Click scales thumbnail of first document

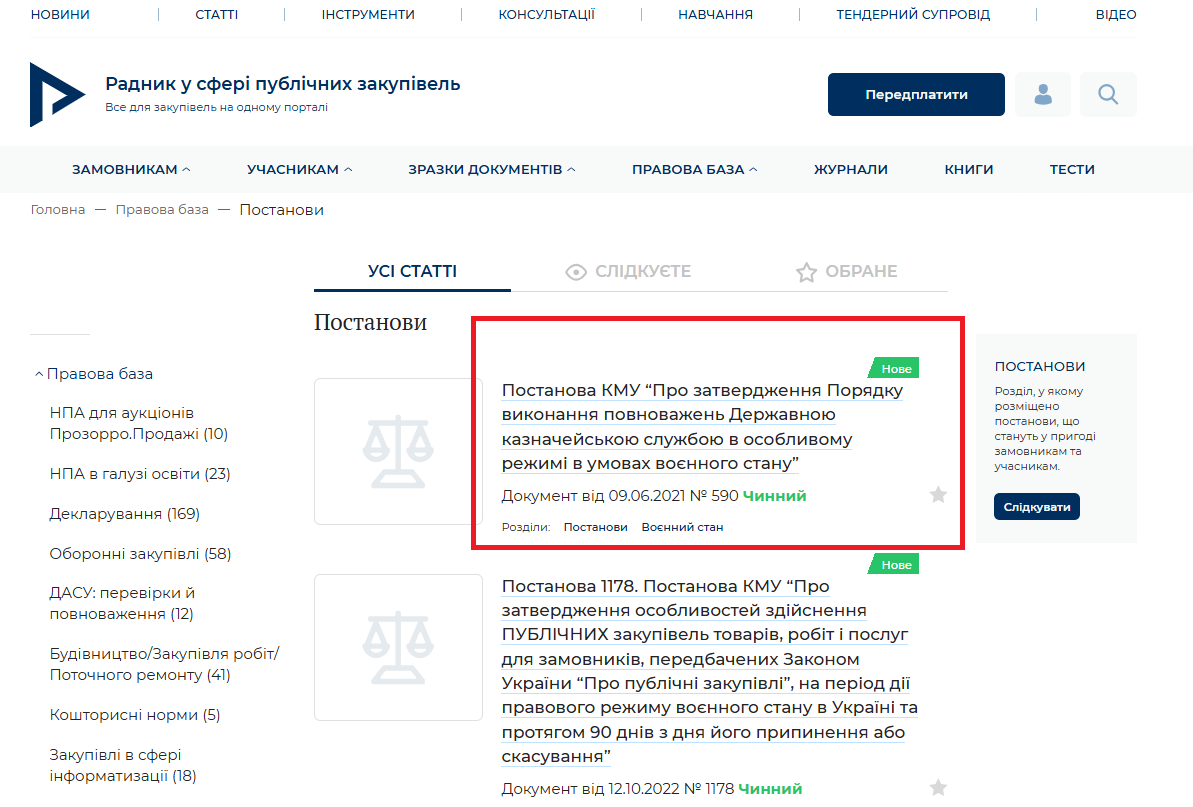pos(398,451)
